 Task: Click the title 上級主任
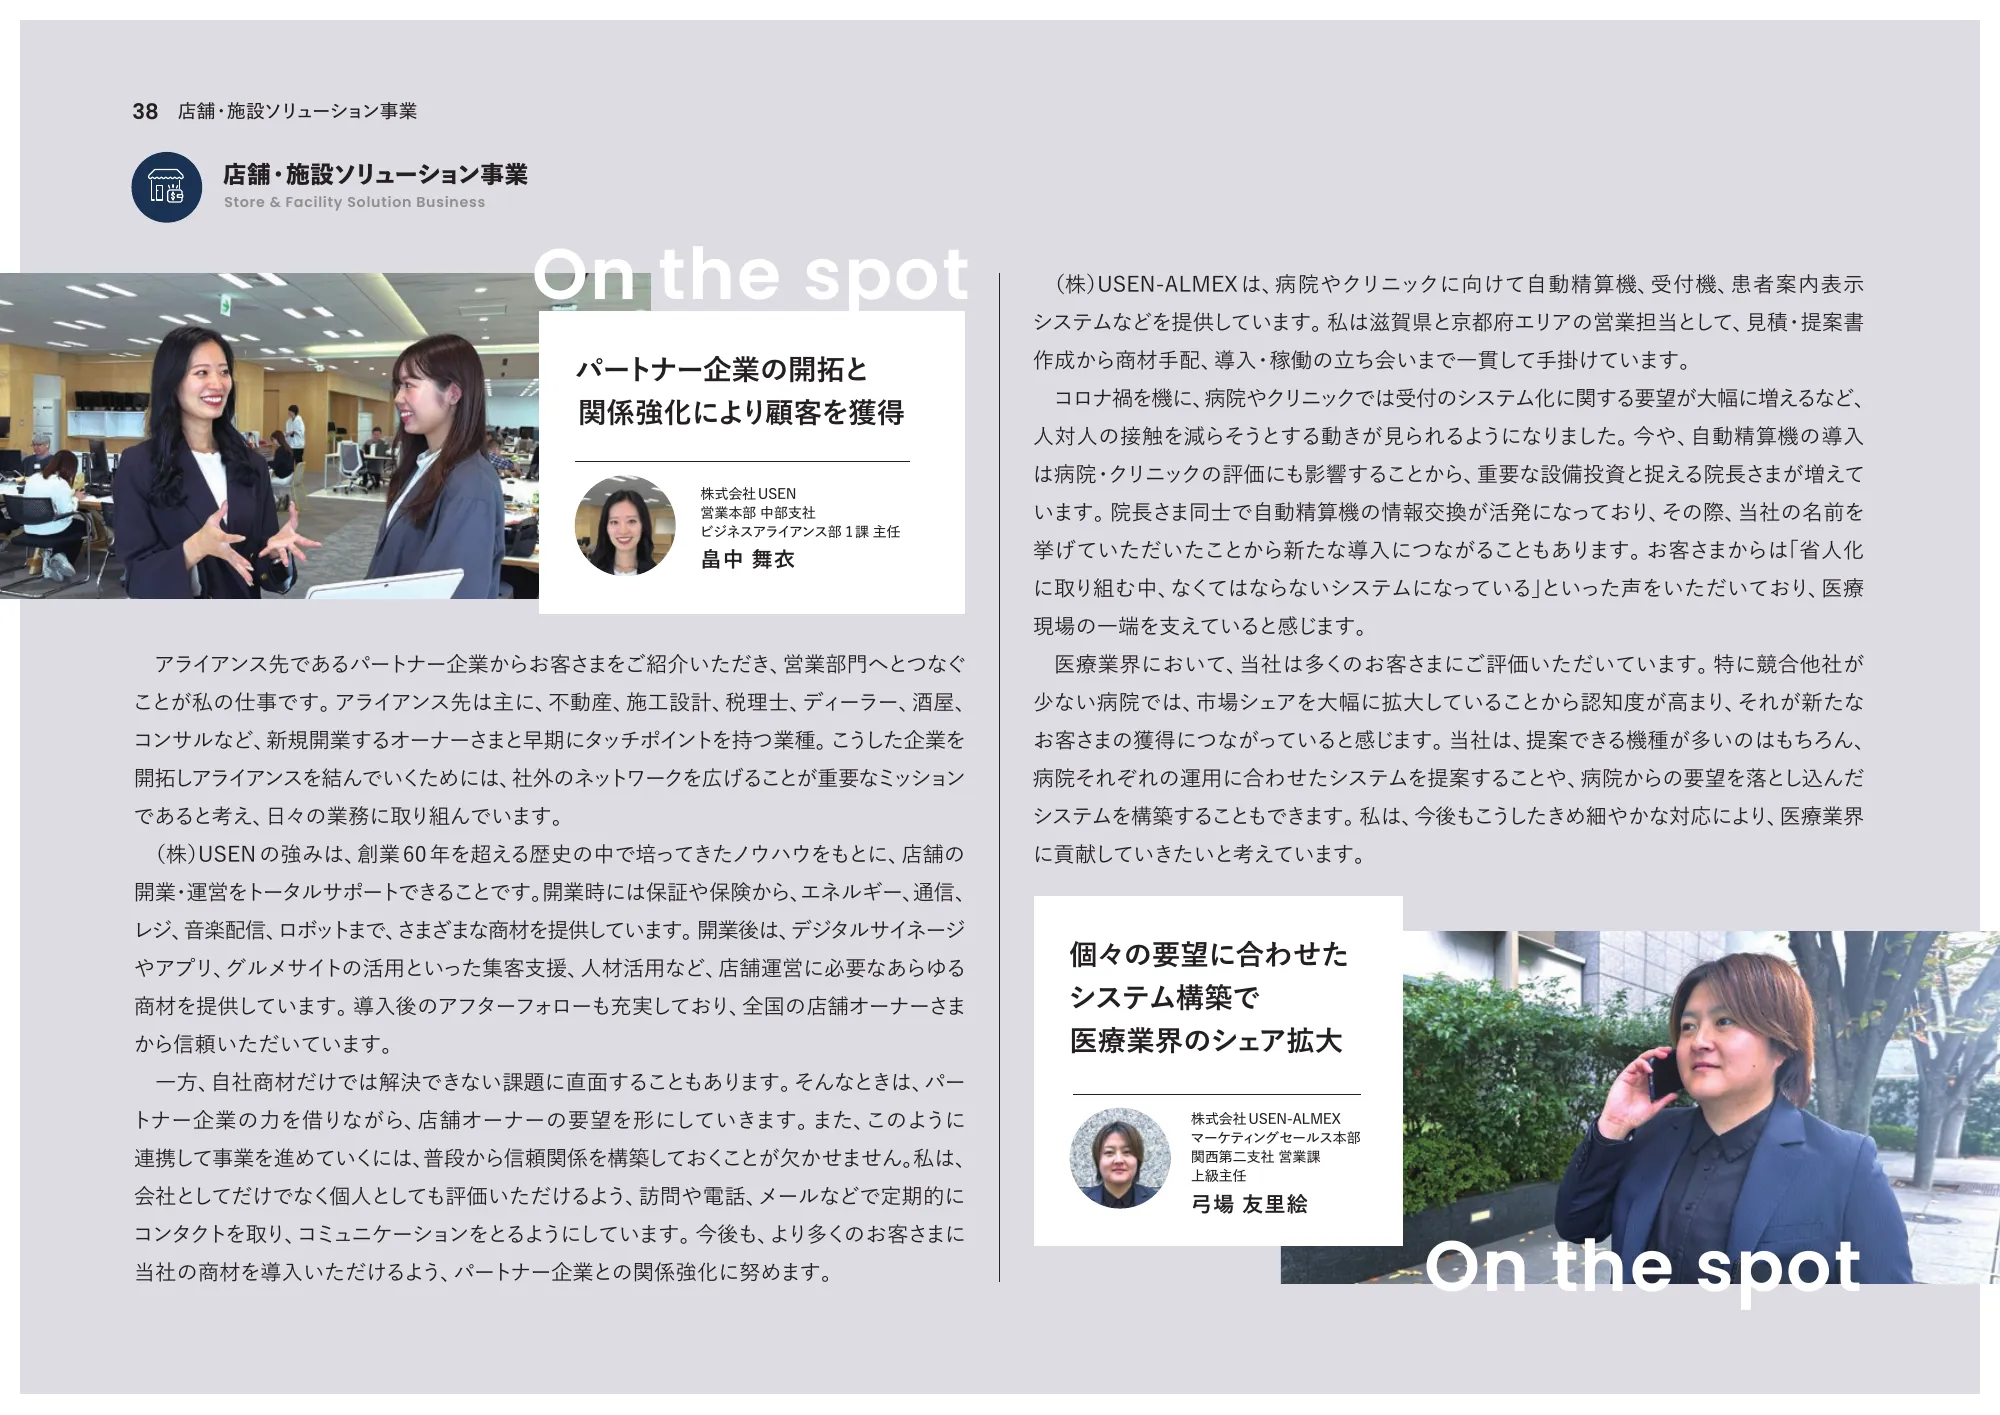click(1218, 1175)
